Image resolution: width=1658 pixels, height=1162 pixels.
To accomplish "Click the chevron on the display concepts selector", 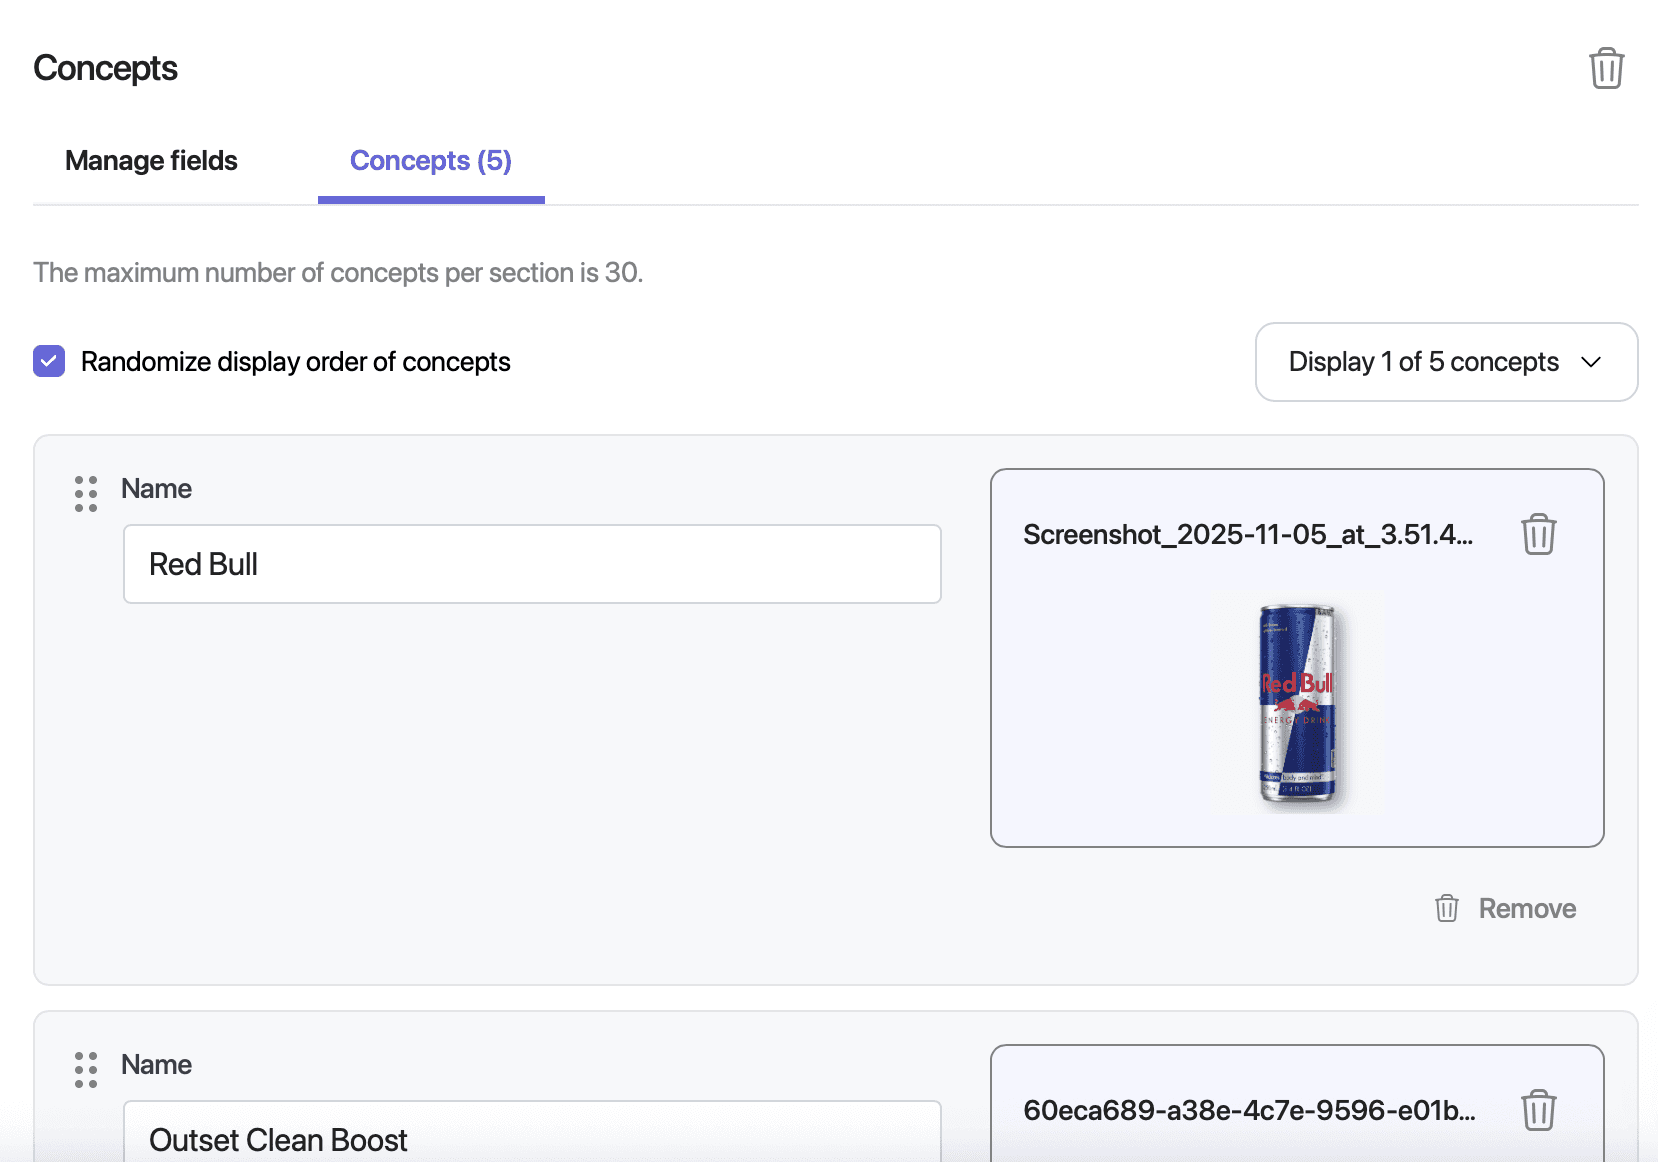I will point(1594,362).
